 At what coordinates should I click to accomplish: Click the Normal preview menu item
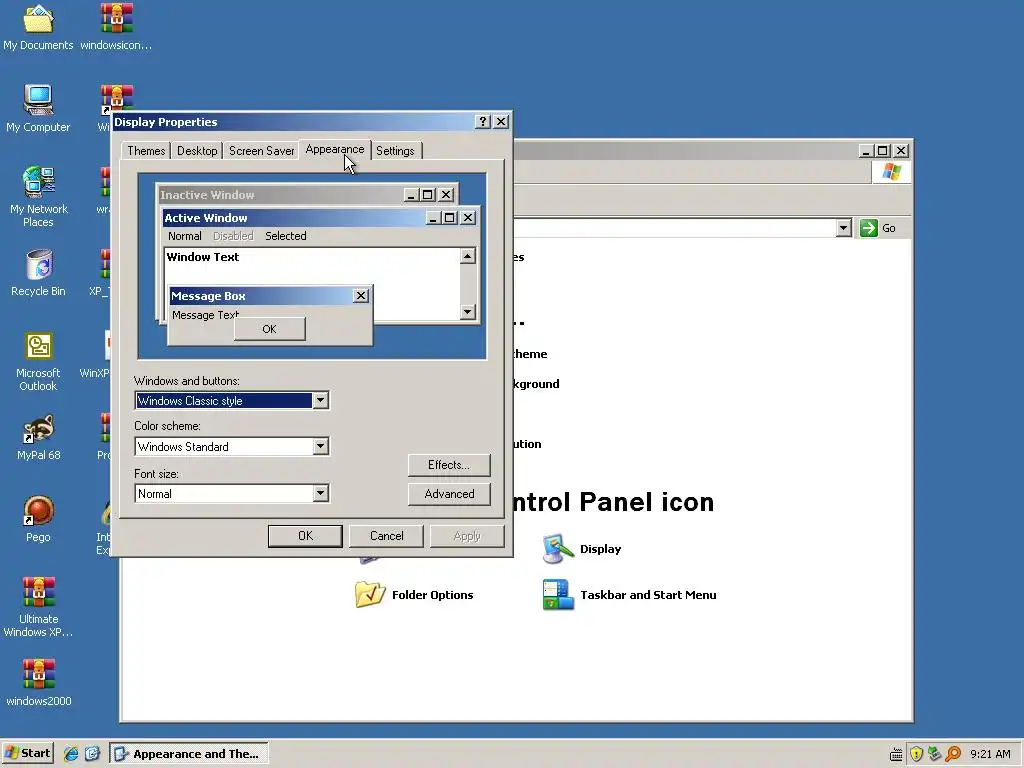point(185,236)
